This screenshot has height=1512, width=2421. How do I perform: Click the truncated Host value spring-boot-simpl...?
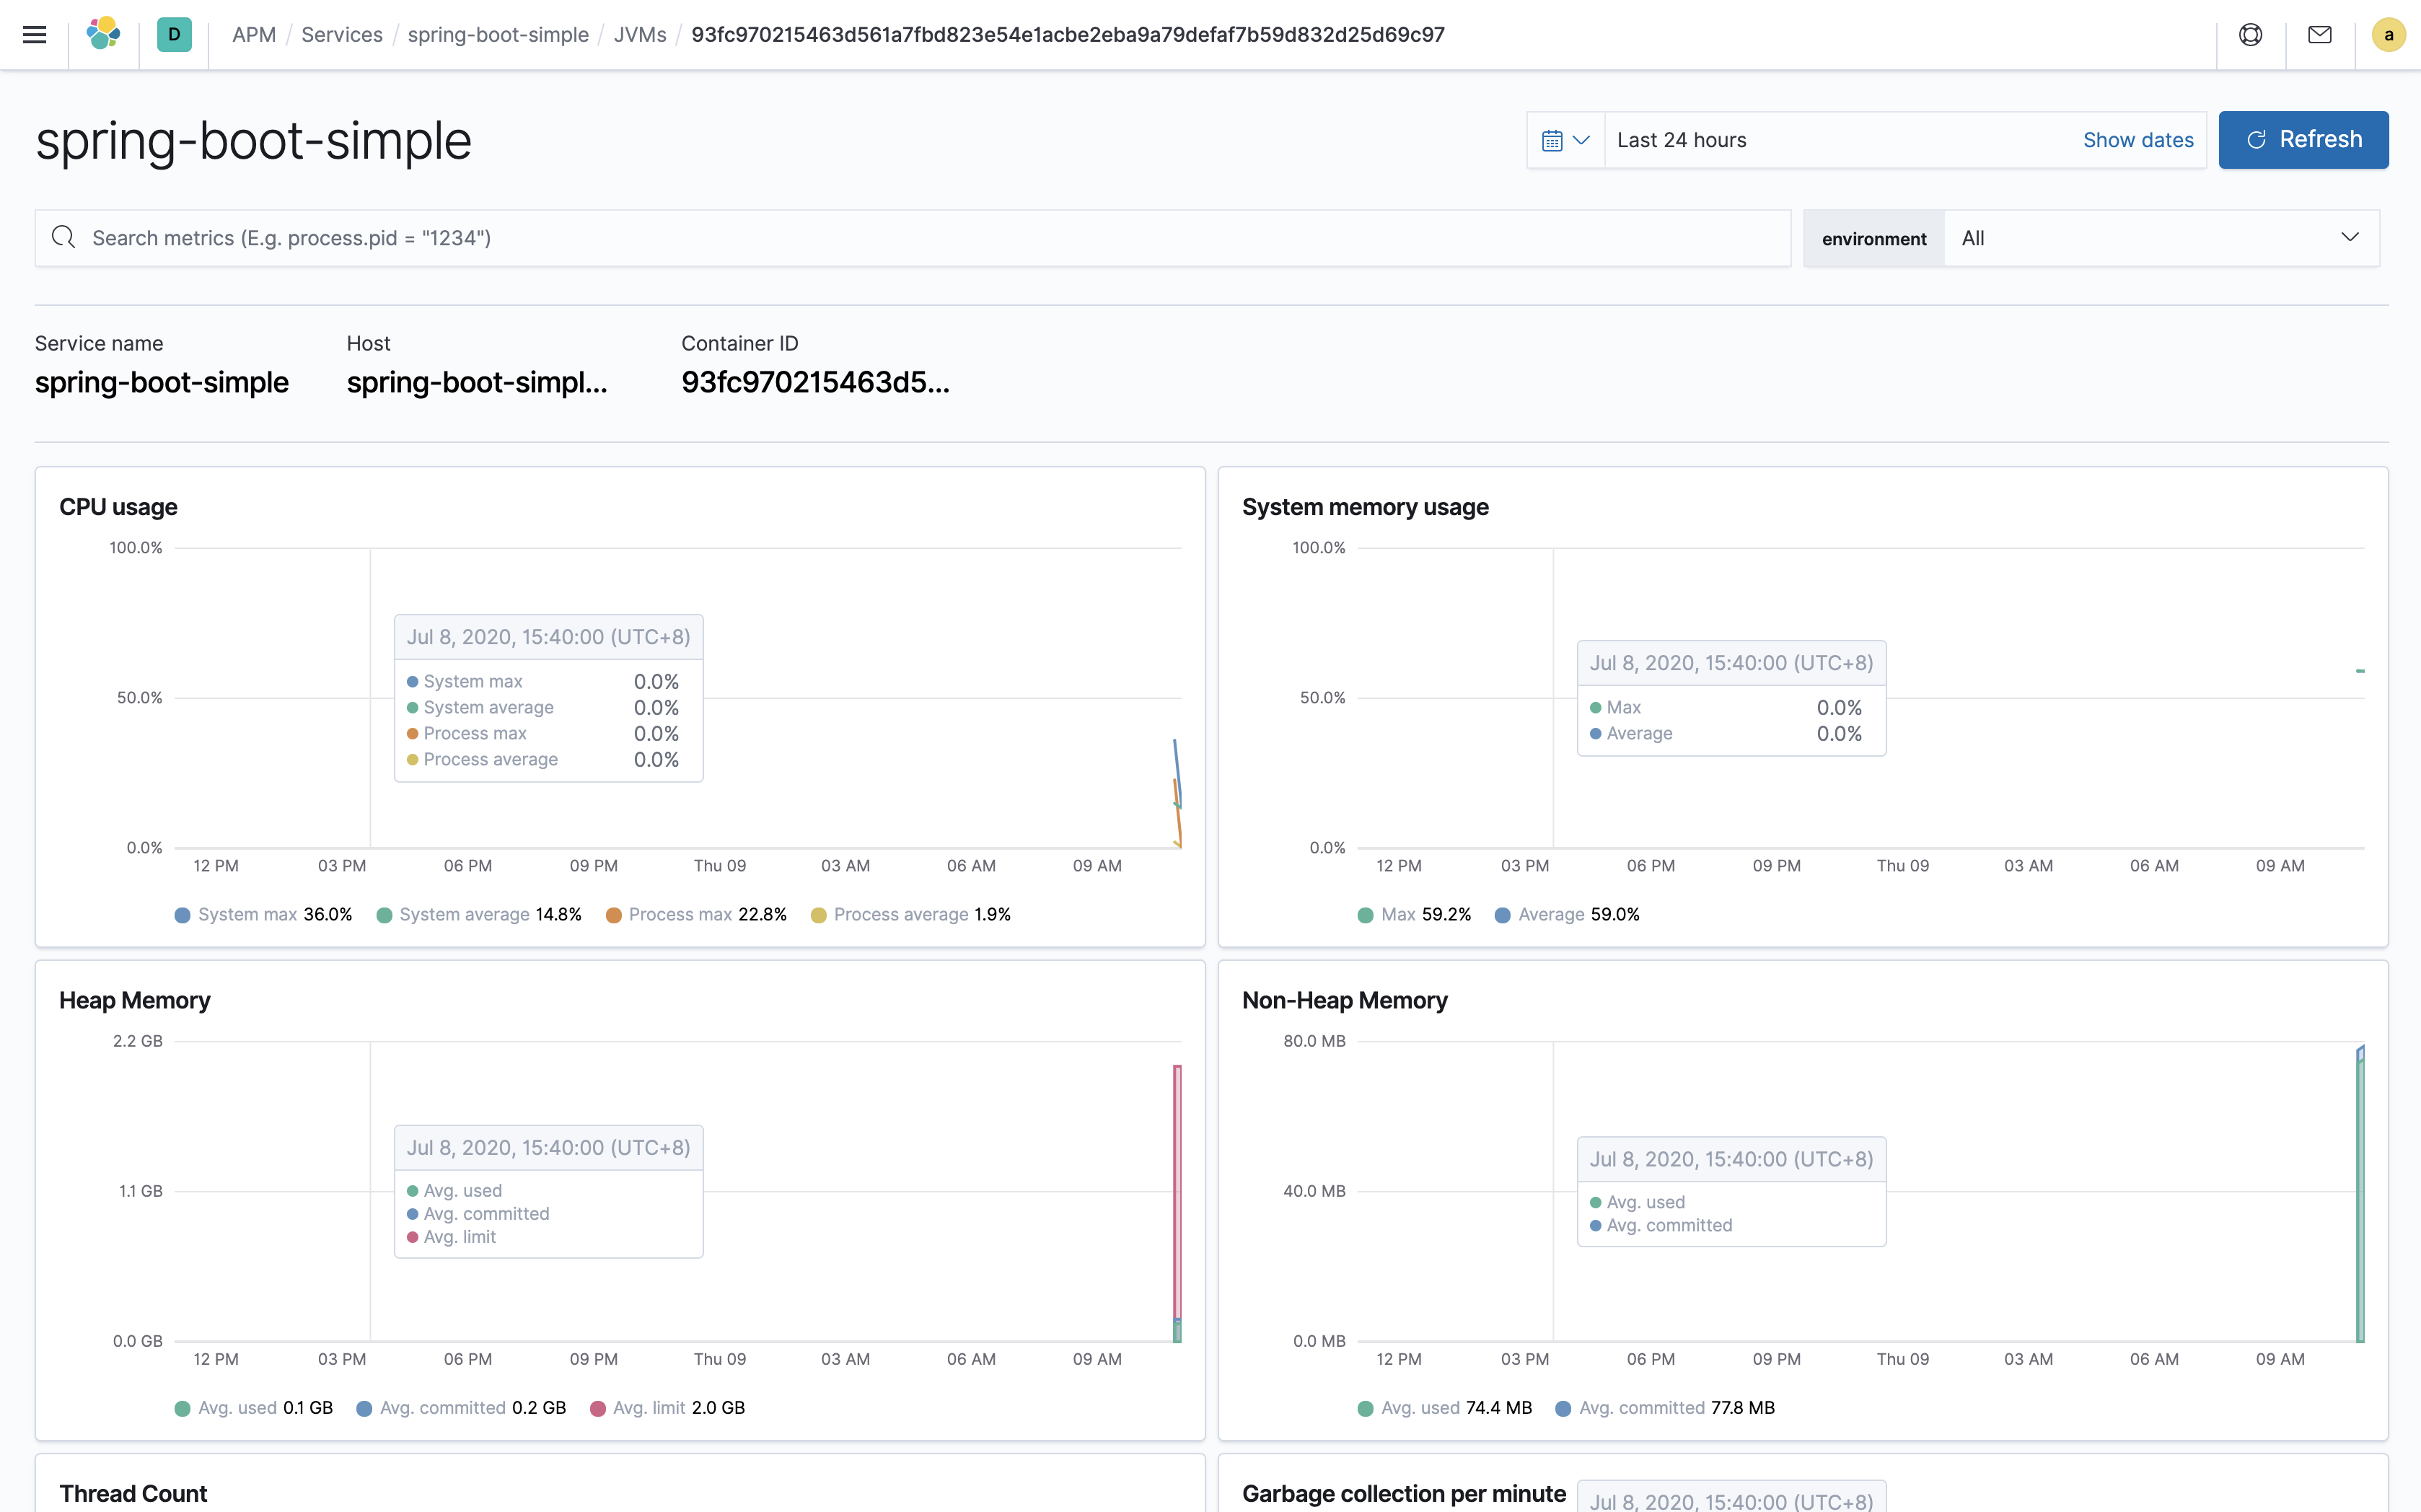pyautogui.click(x=477, y=383)
